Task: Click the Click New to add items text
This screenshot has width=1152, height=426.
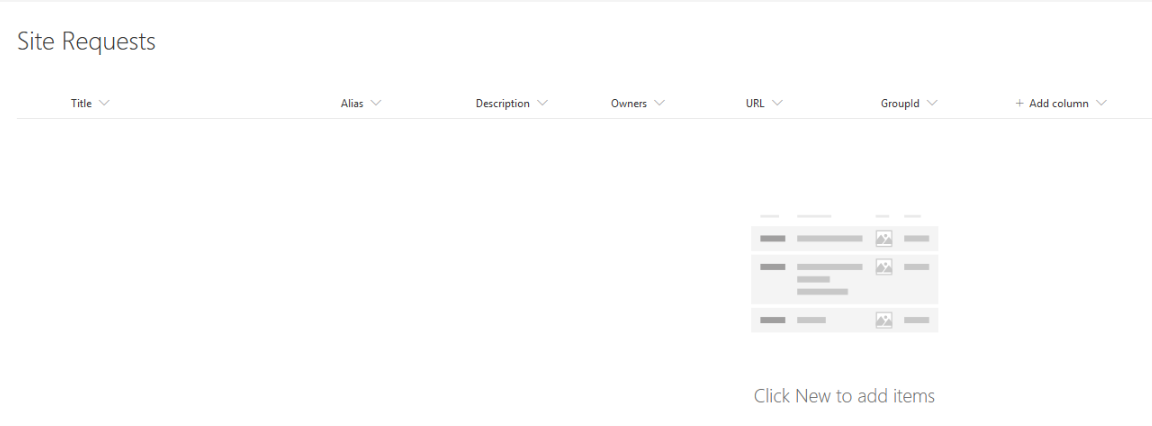Action: click(844, 396)
